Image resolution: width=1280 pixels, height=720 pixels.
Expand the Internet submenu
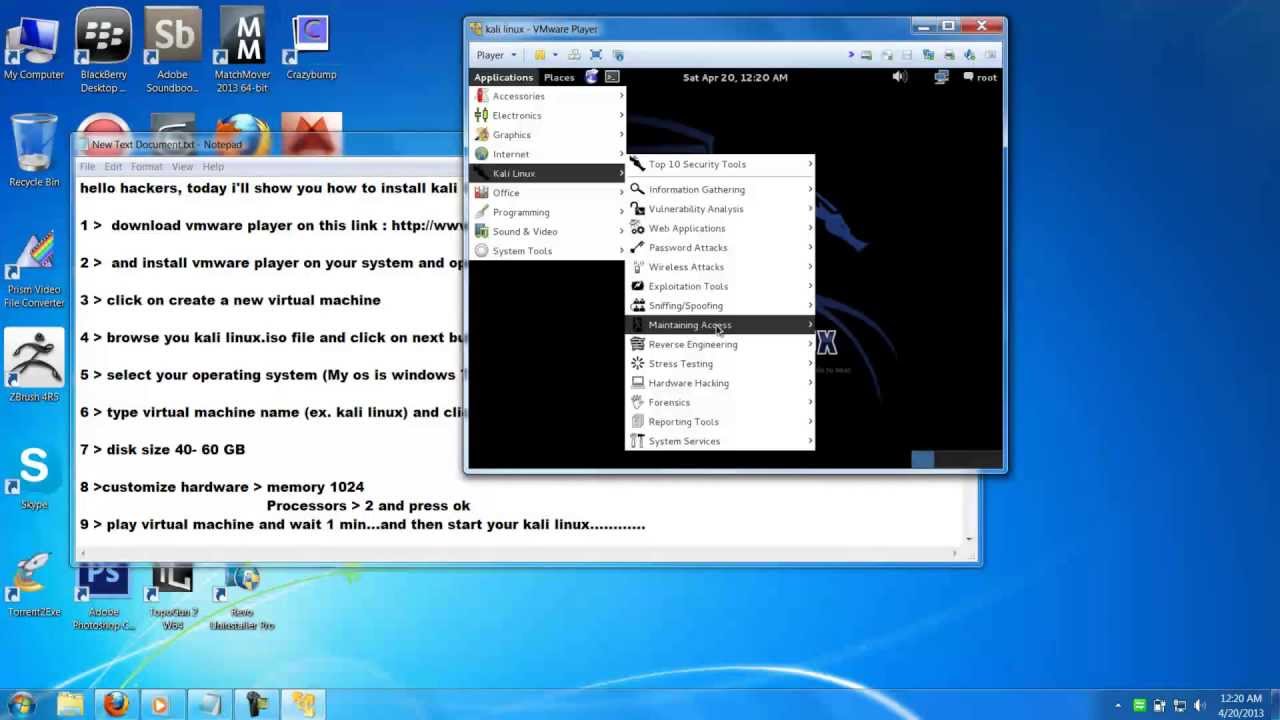click(548, 154)
